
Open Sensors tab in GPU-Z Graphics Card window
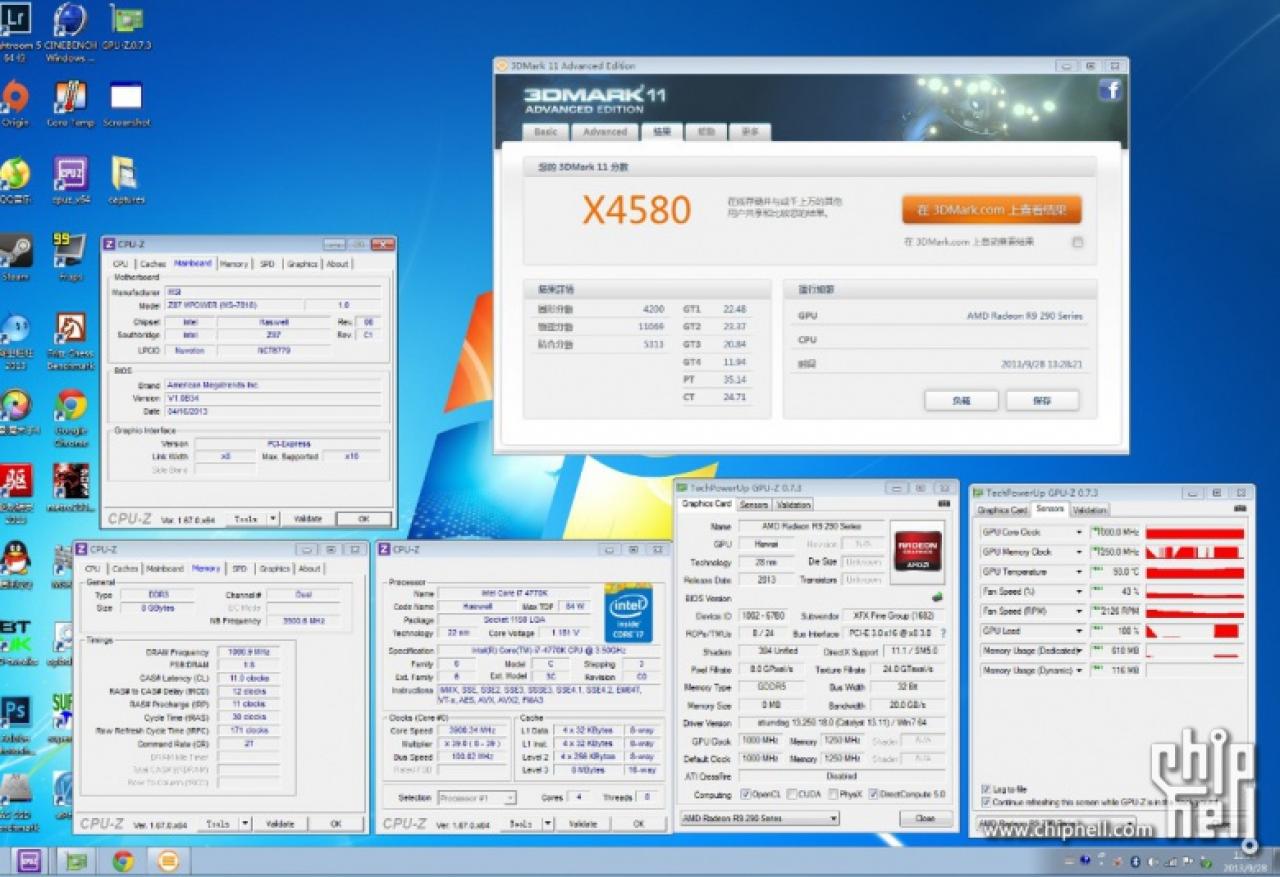click(754, 505)
